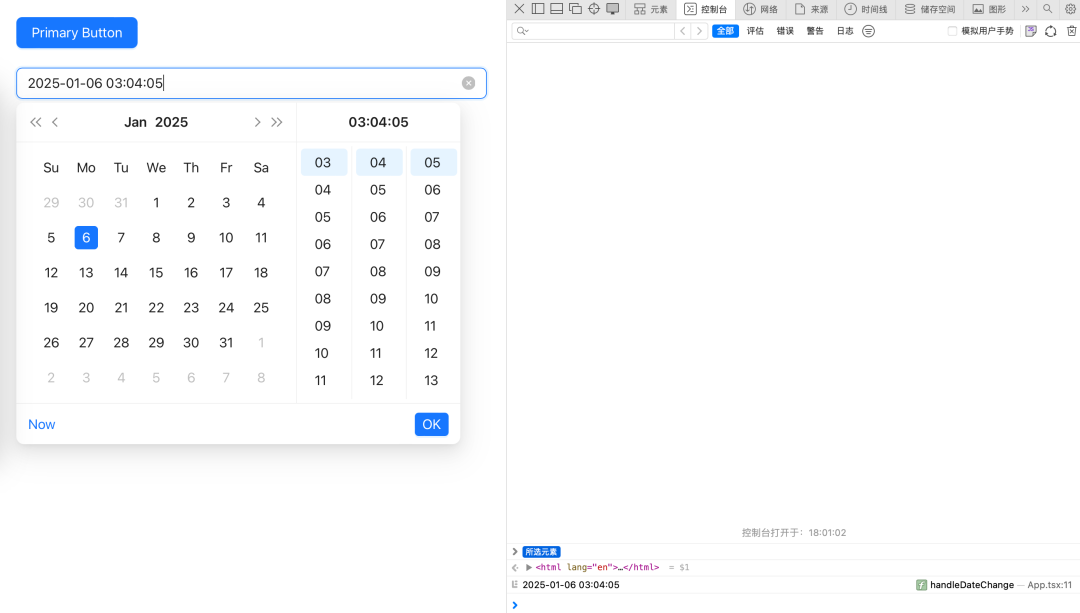Clear console with trash icon

coord(1072,31)
